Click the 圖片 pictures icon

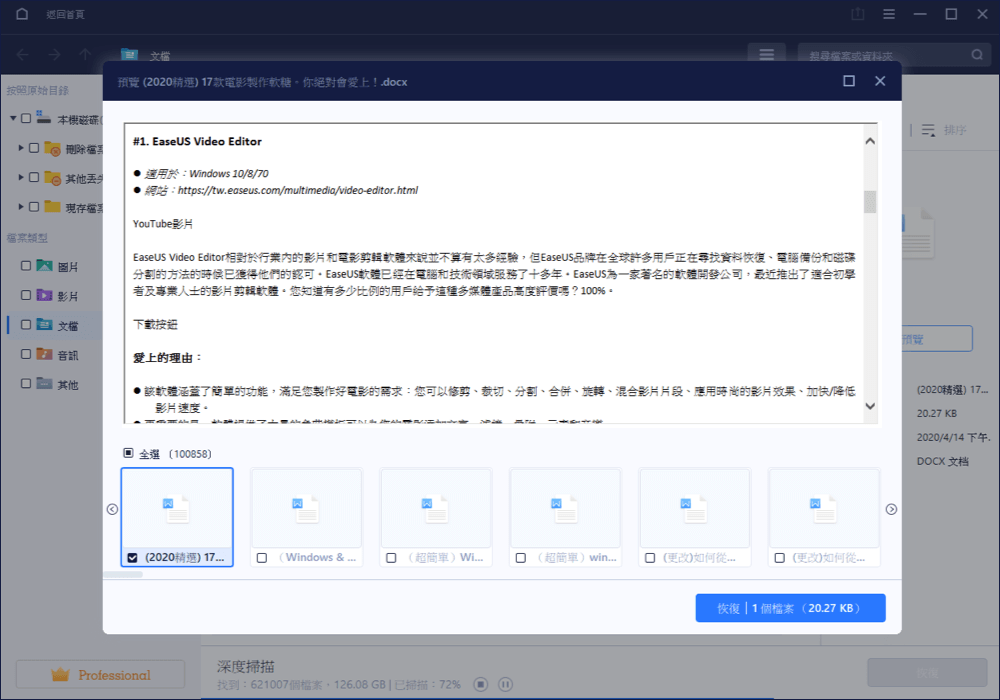pos(45,266)
